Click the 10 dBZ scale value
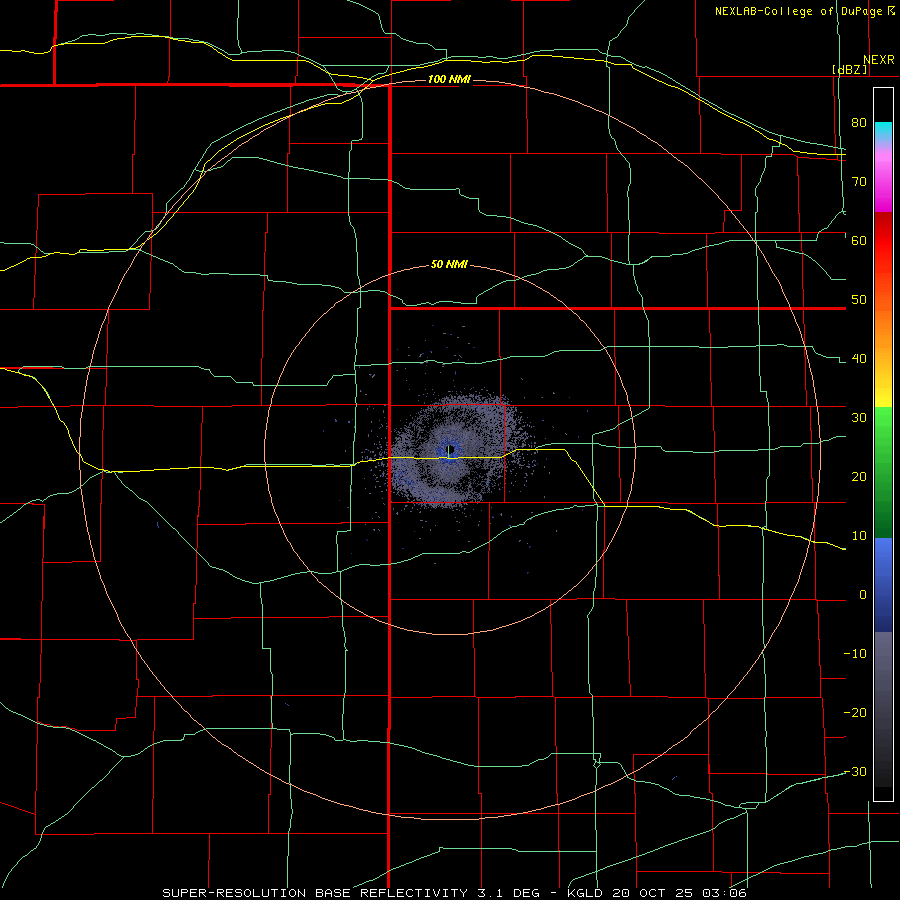Image resolution: width=900 pixels, height=900 pixels. [859, 536]
